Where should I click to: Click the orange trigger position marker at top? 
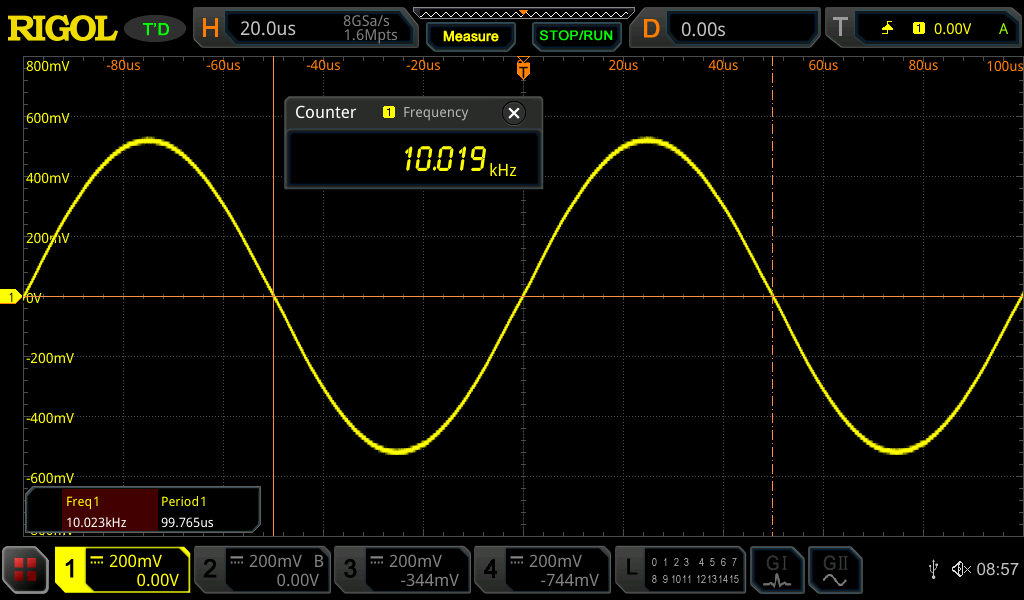522,69
